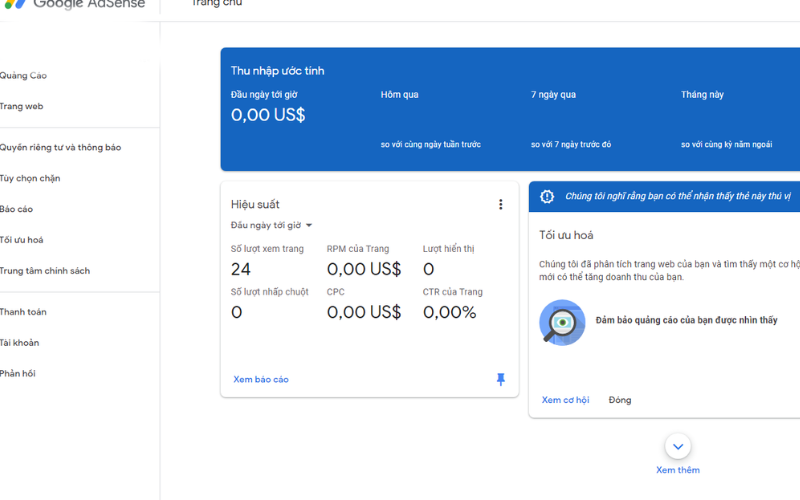Image resolution: width=800 pixels, height=500 pixels.
Task: Pin the Hiệu suất card
Action: coord(501,380)
